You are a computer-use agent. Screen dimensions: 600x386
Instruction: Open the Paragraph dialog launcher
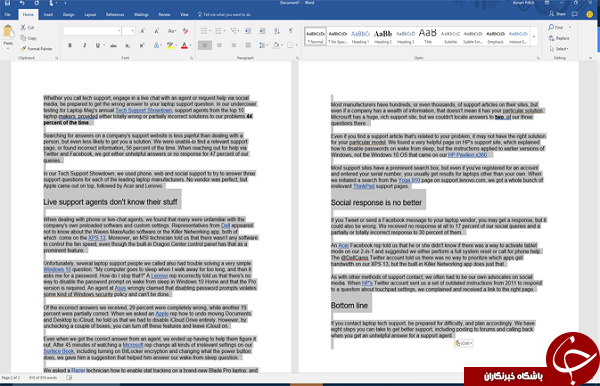pos(297,58)
